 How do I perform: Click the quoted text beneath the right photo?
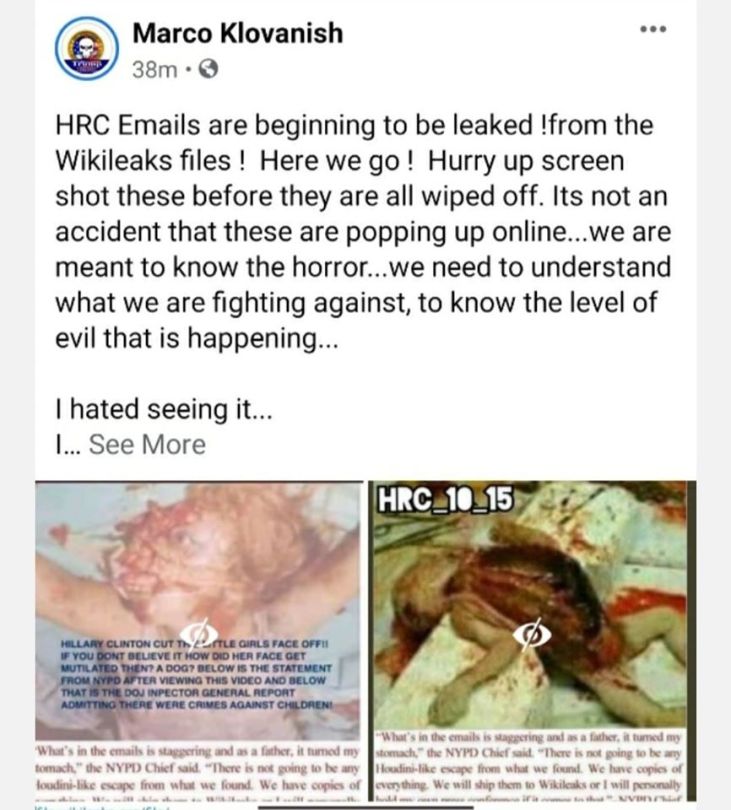pos(529,765)
